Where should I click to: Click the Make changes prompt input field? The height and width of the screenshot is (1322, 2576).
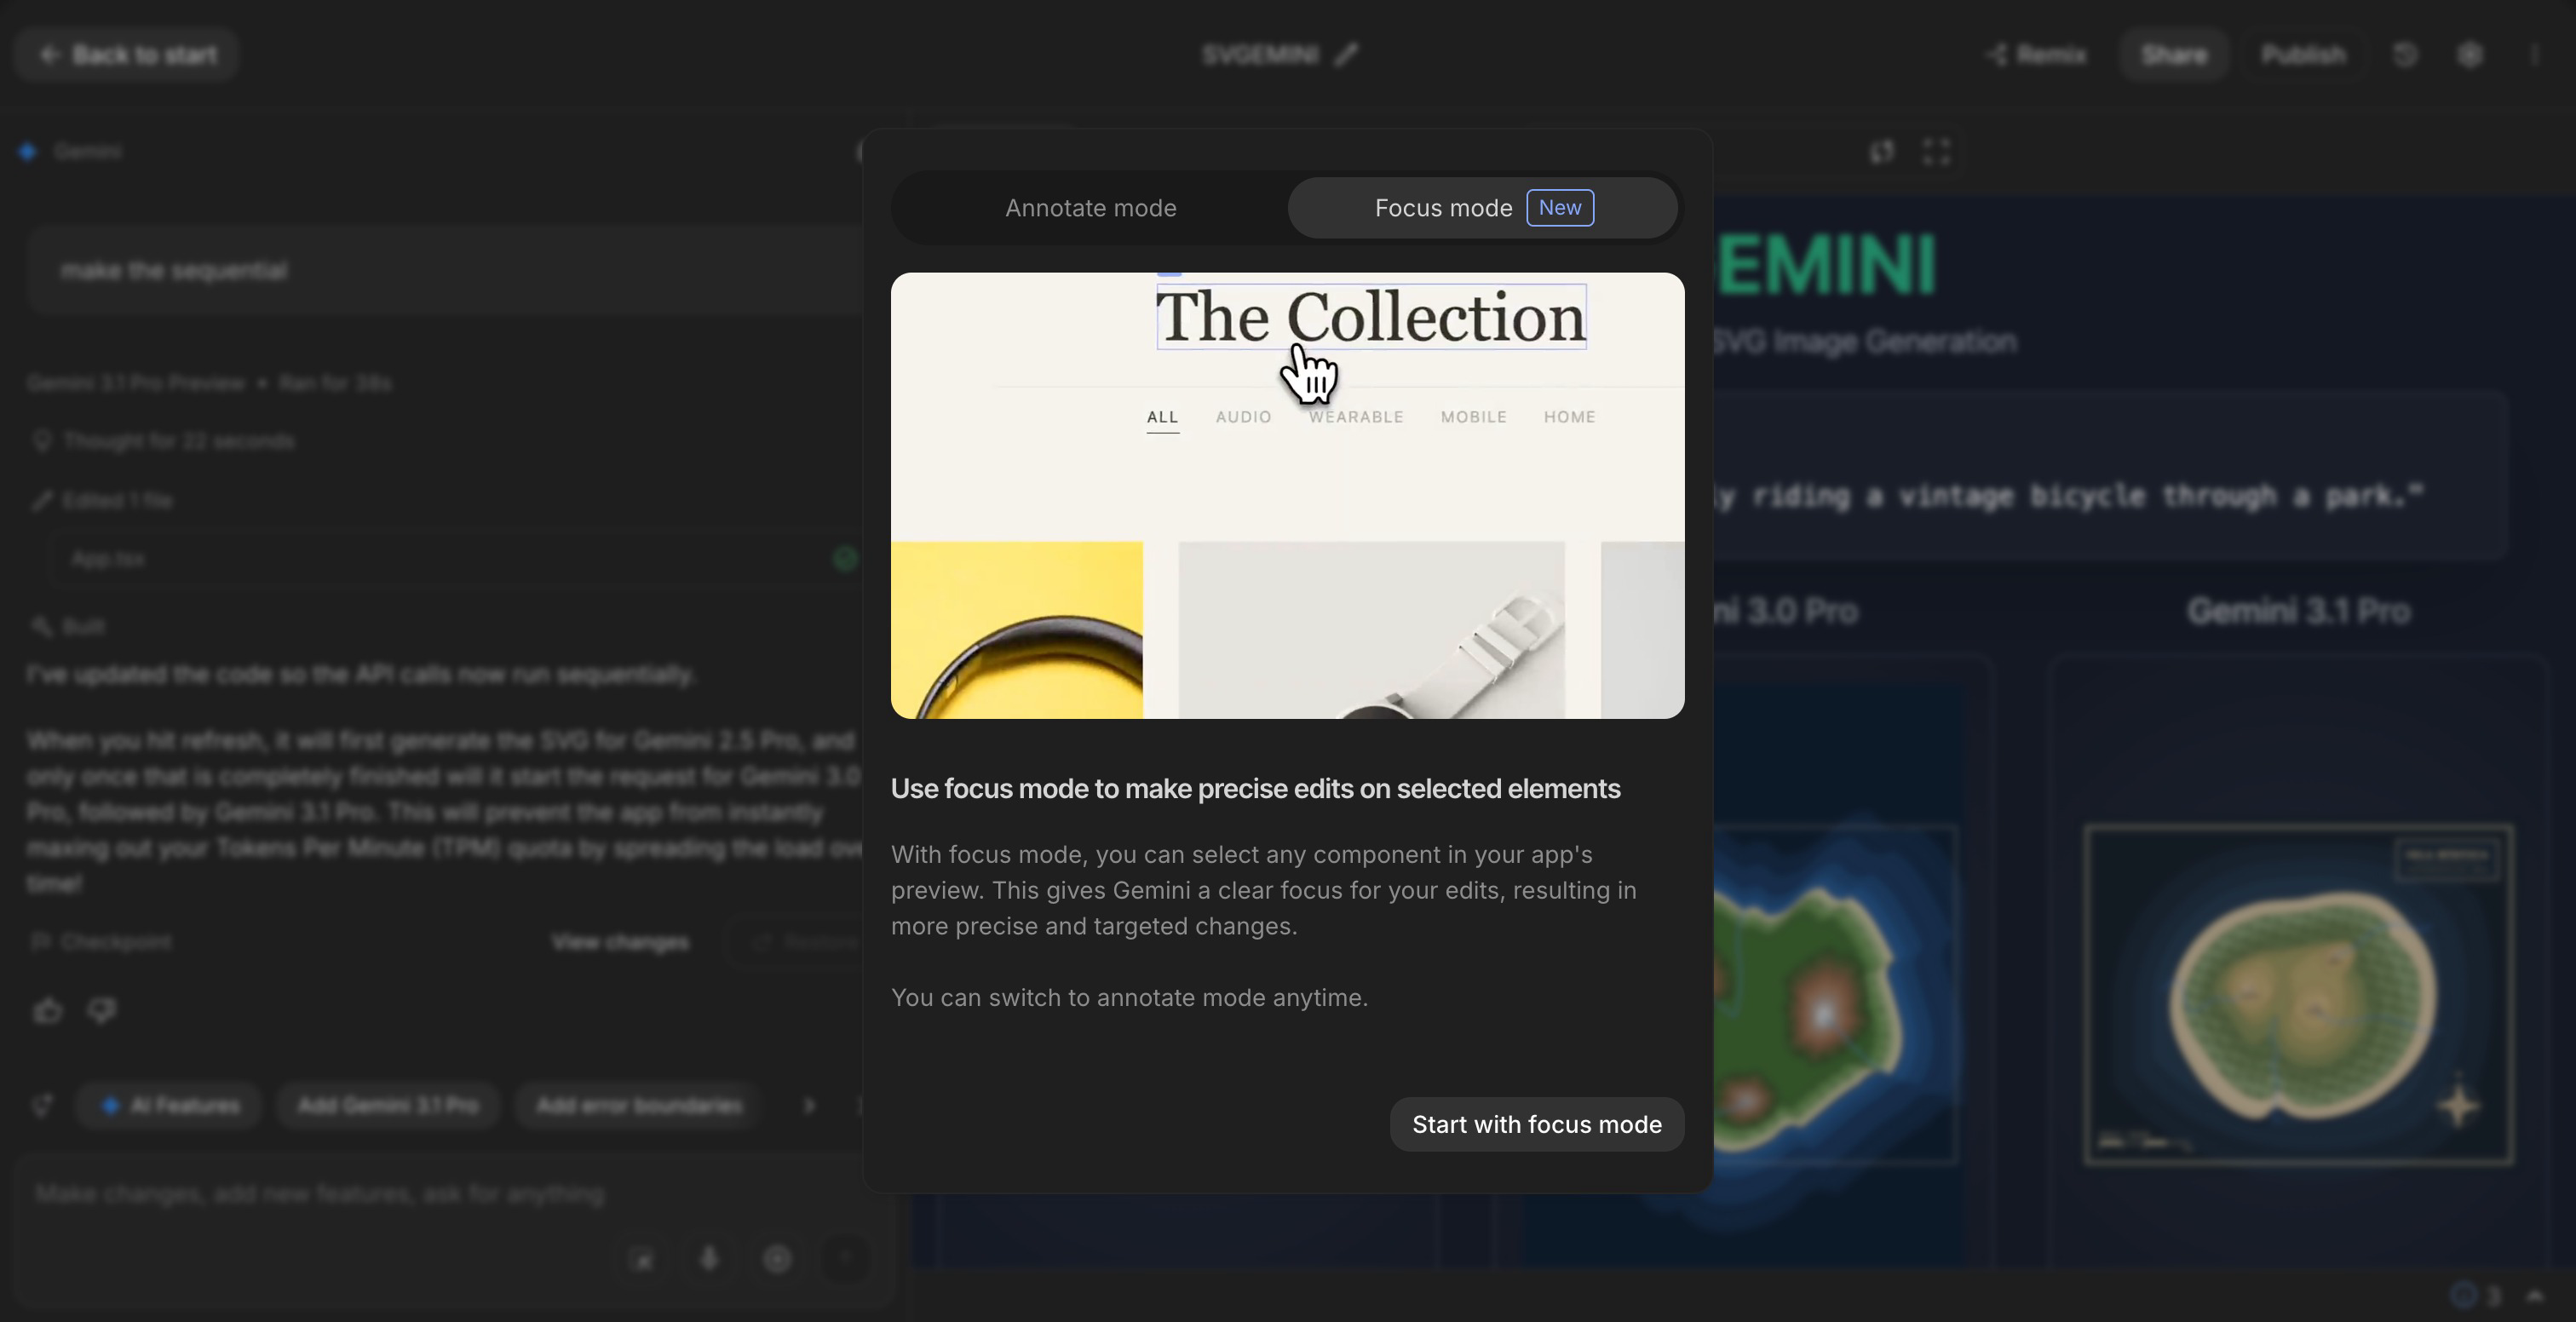(320, 1194)
